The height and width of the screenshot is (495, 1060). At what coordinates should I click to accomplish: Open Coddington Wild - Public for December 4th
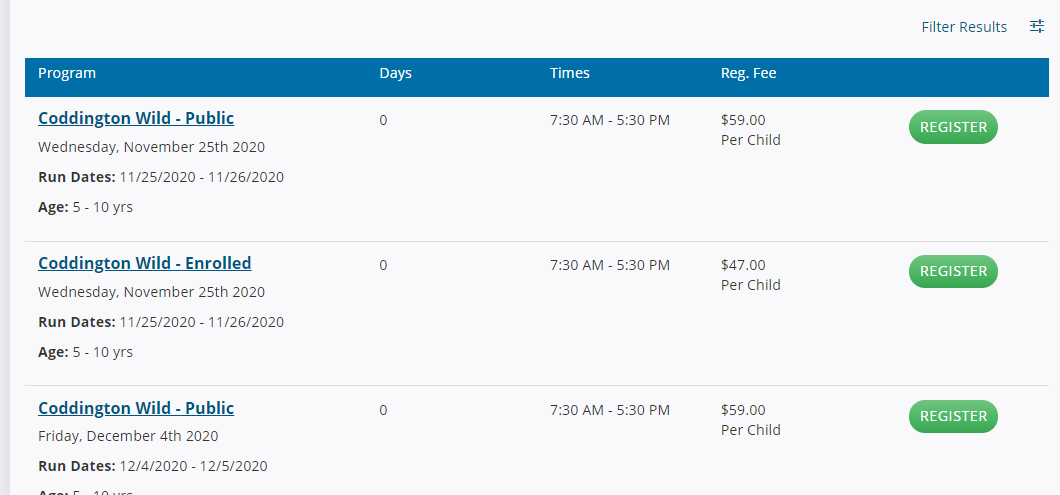pyautogui.click(x=136, y=408)
